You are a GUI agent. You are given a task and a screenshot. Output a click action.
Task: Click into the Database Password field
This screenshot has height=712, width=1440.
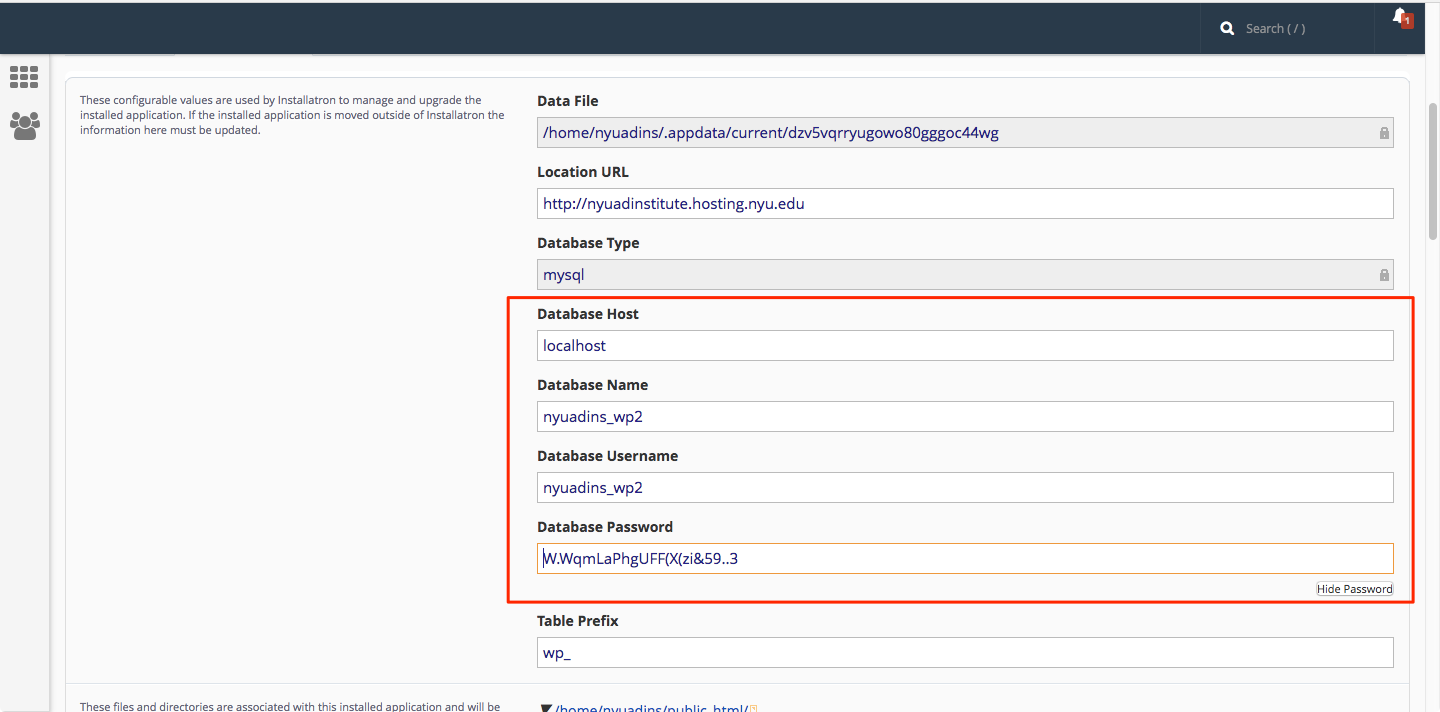tap(965, 558)
